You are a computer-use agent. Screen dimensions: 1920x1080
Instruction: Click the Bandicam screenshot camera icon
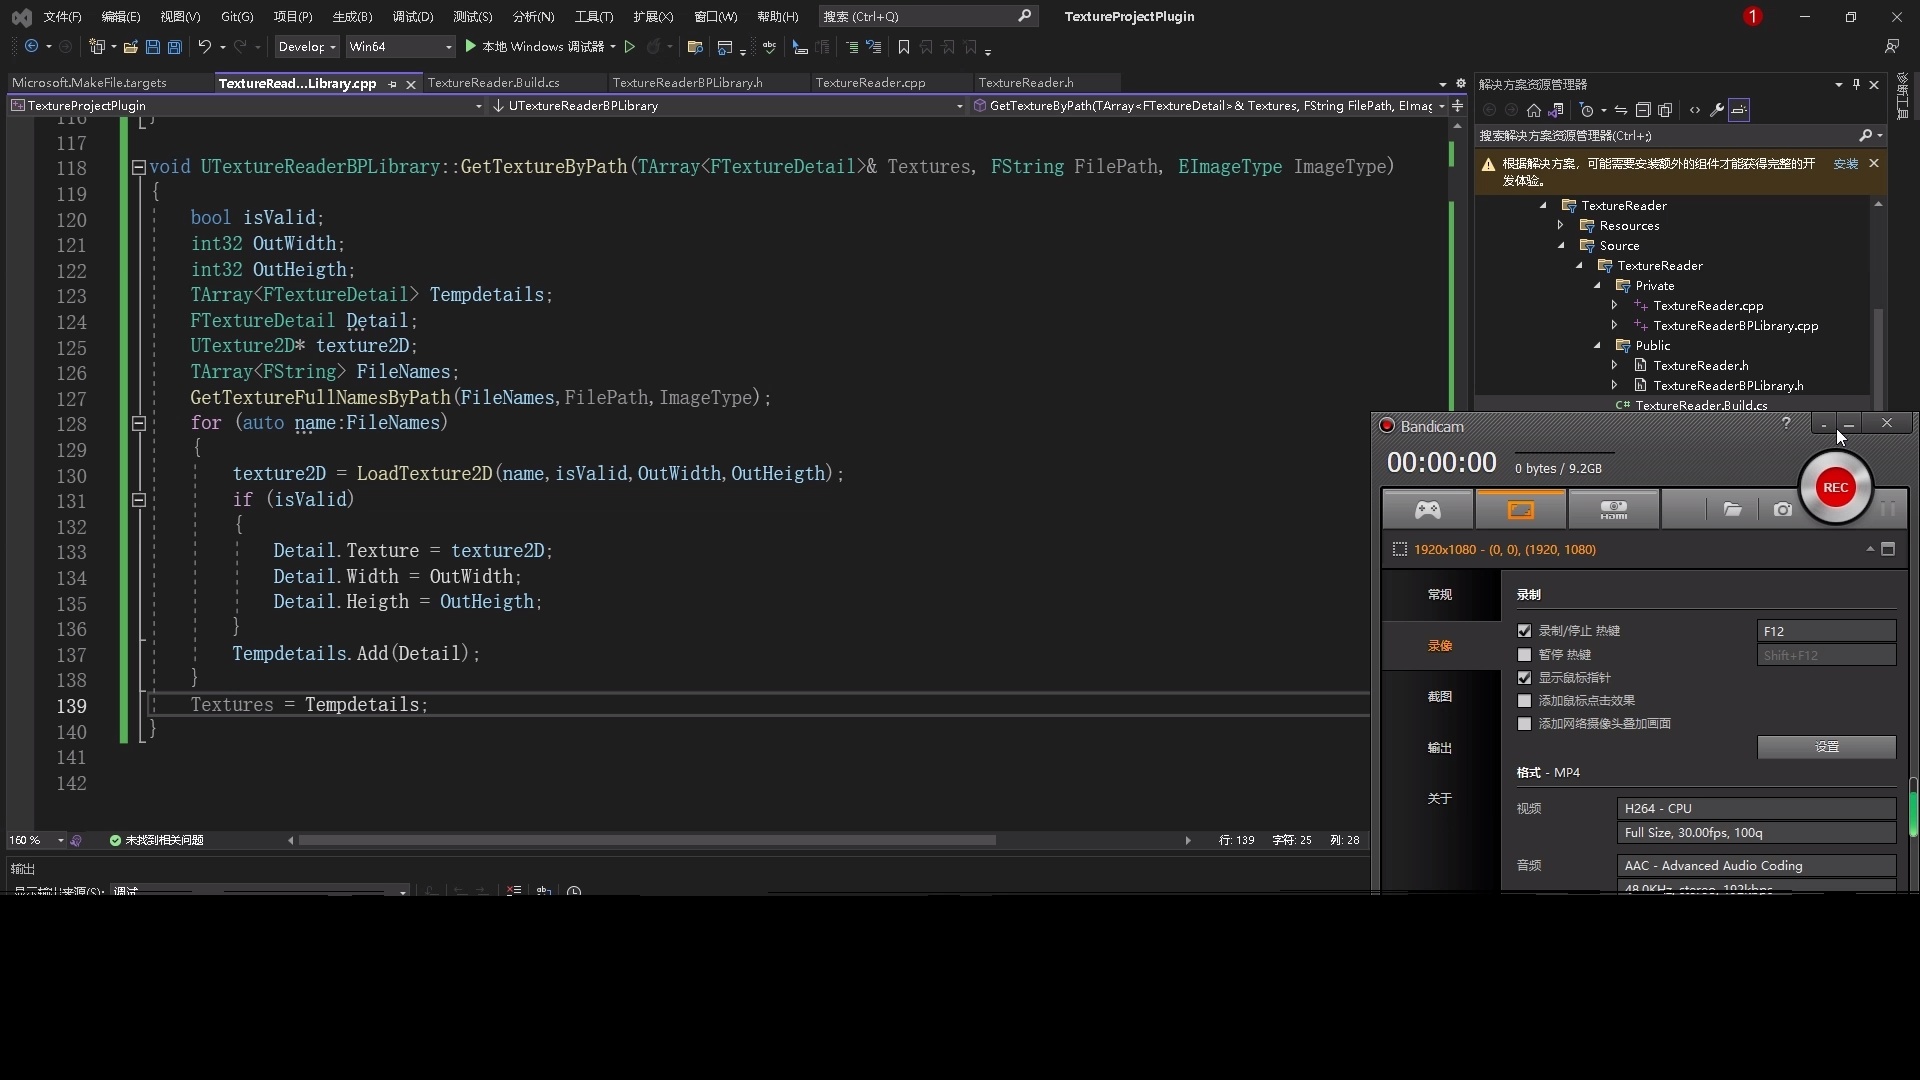pos(1782,510)
